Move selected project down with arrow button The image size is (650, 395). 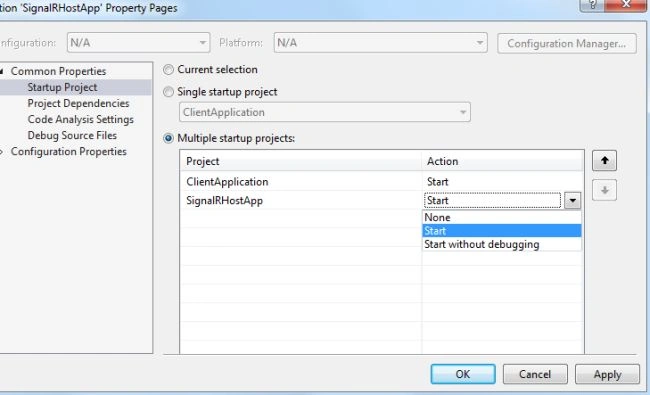(604, 190)
